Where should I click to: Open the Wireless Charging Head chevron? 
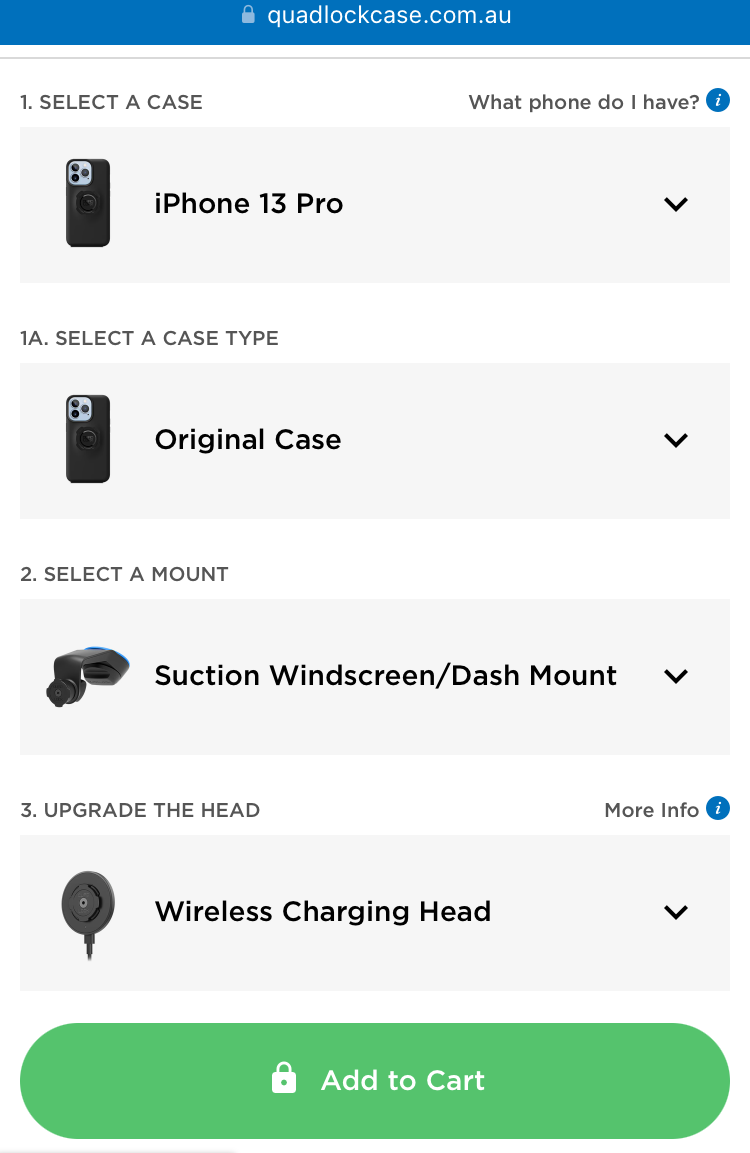pyautogui.click(x=676, y=913)
